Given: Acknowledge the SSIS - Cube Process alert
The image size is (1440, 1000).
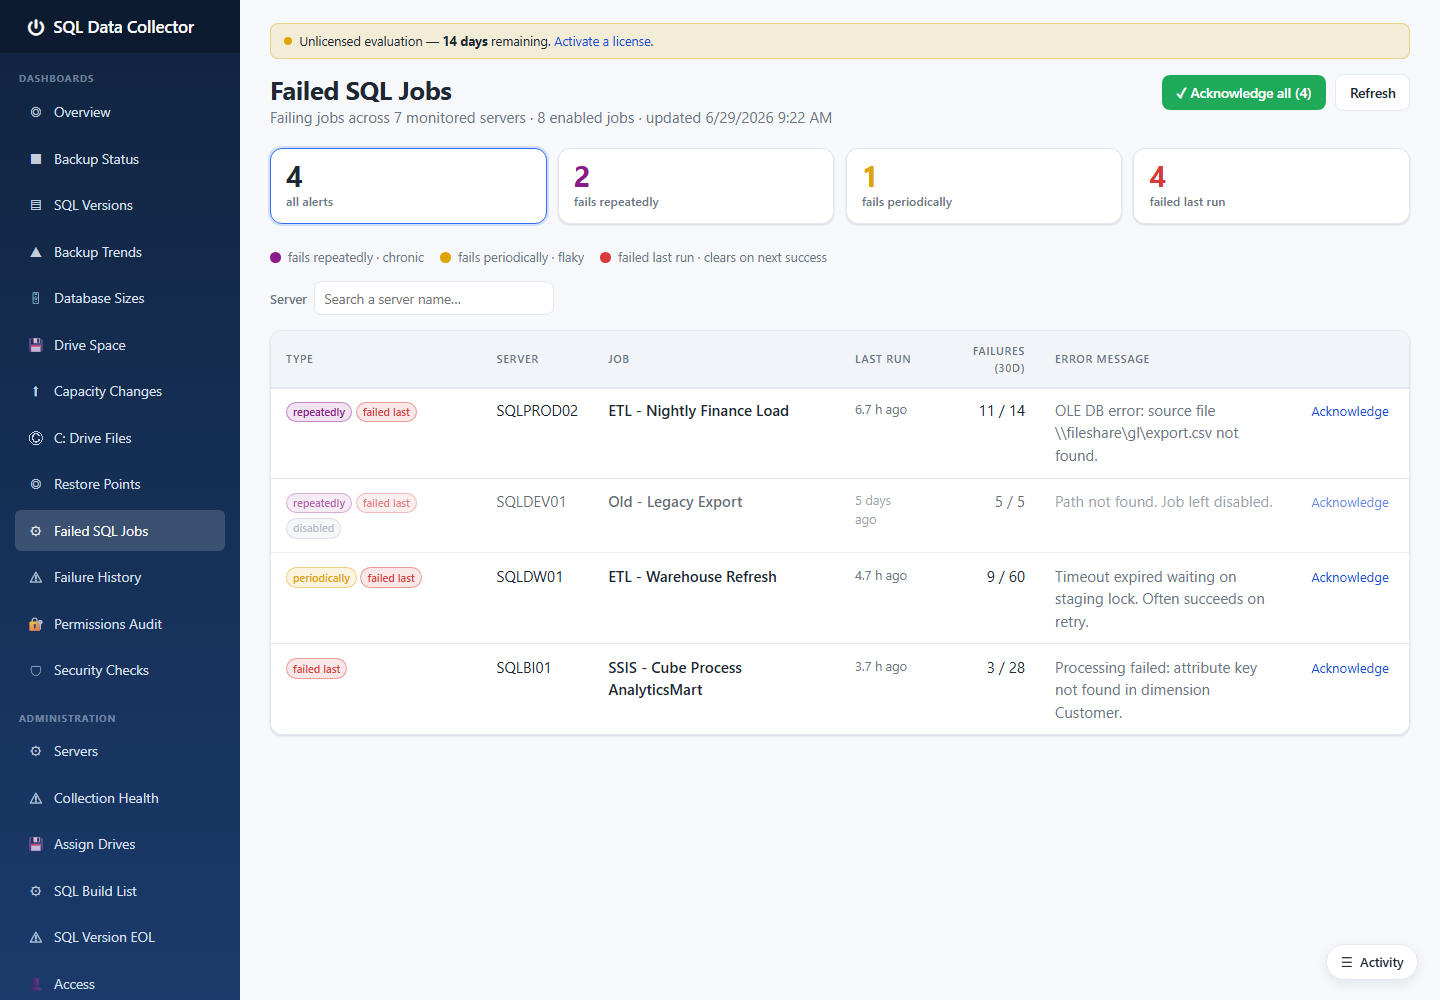Looking at the screenshot, I should click(1350, 668).
